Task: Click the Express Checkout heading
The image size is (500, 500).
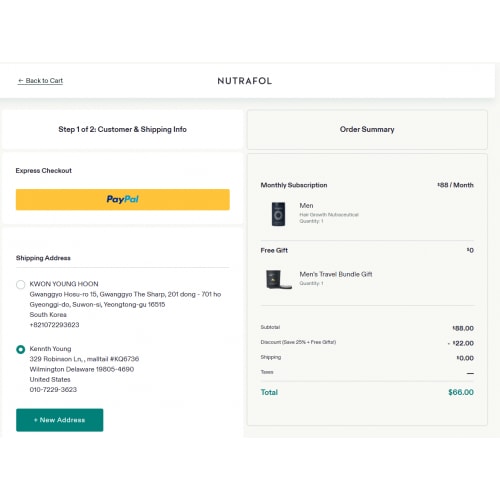Action: pyautogui.click(x=44, y=171)
